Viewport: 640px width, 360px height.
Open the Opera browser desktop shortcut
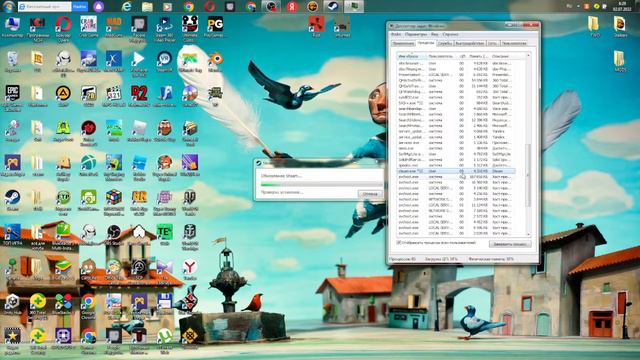point(63,27)
